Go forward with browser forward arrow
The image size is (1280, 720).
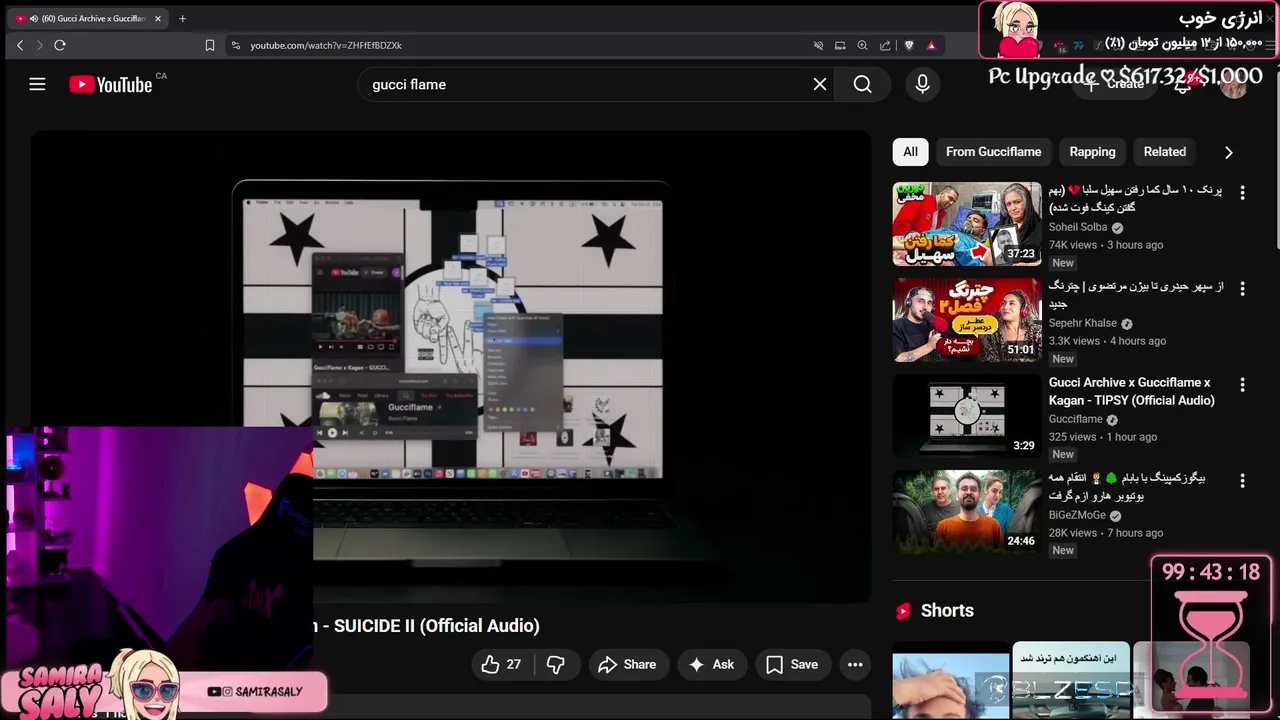[40, 45]
